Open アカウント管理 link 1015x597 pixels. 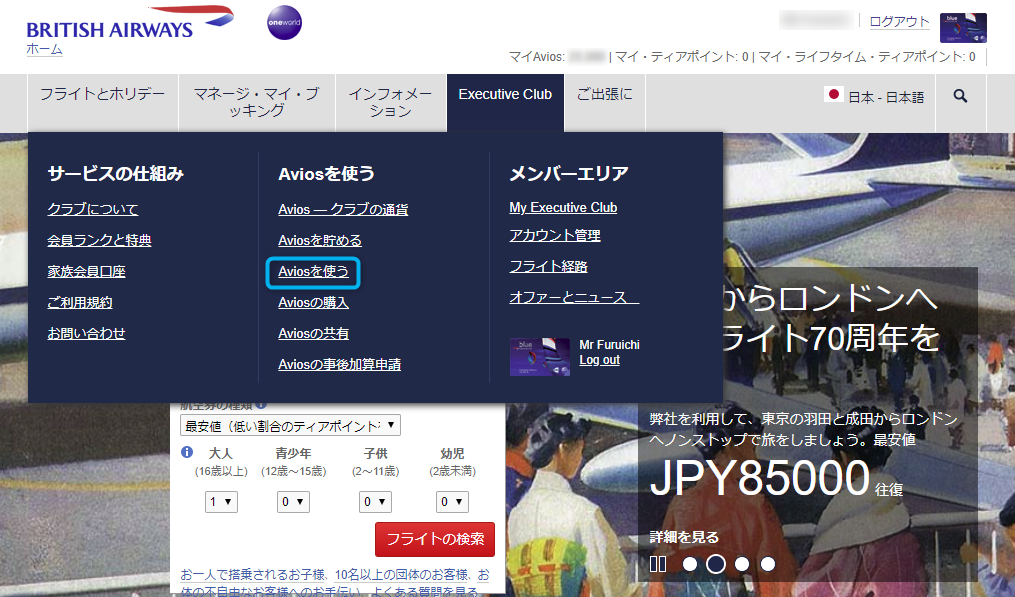(x=555, y=235)
